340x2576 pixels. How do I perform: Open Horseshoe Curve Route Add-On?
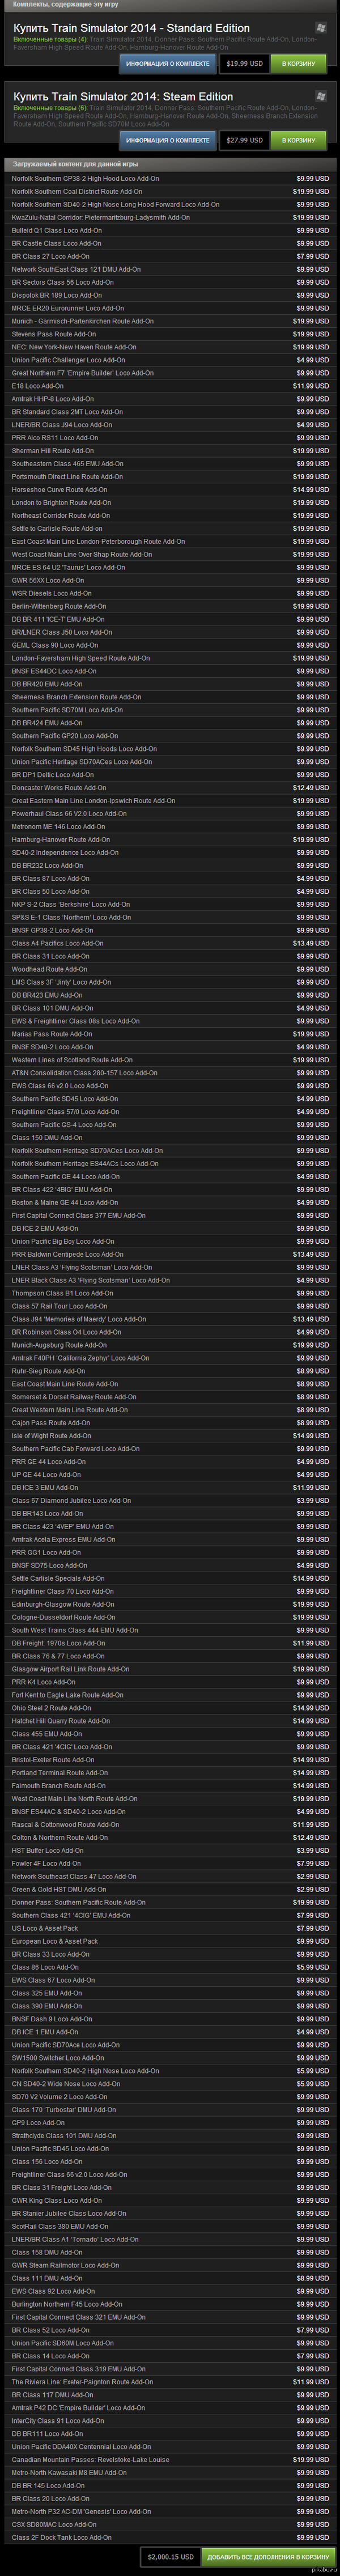tap(59, 490)
